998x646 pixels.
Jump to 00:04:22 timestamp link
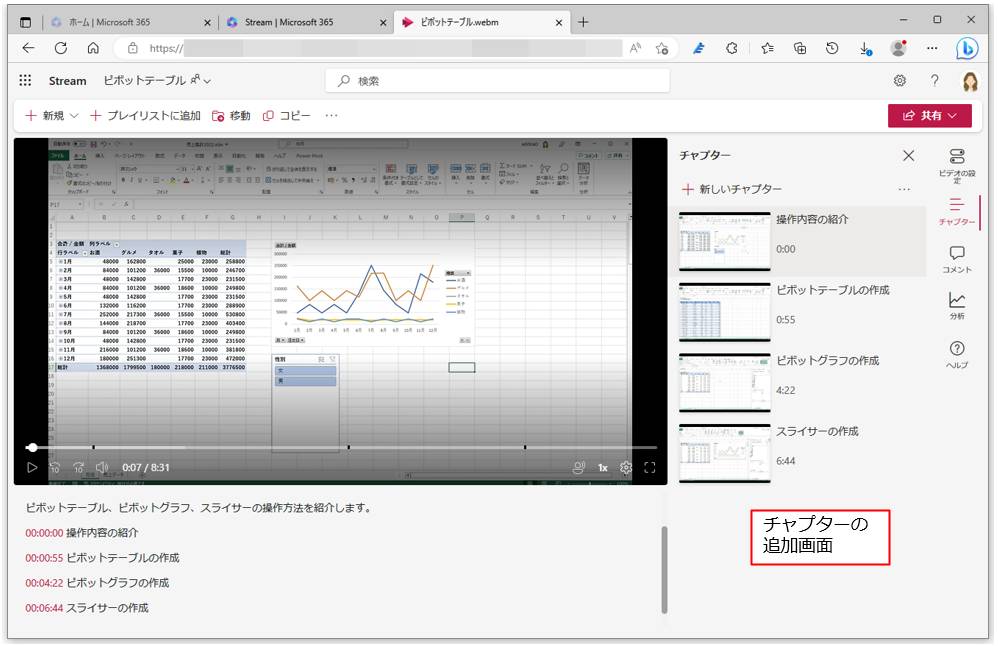[44, 582]
